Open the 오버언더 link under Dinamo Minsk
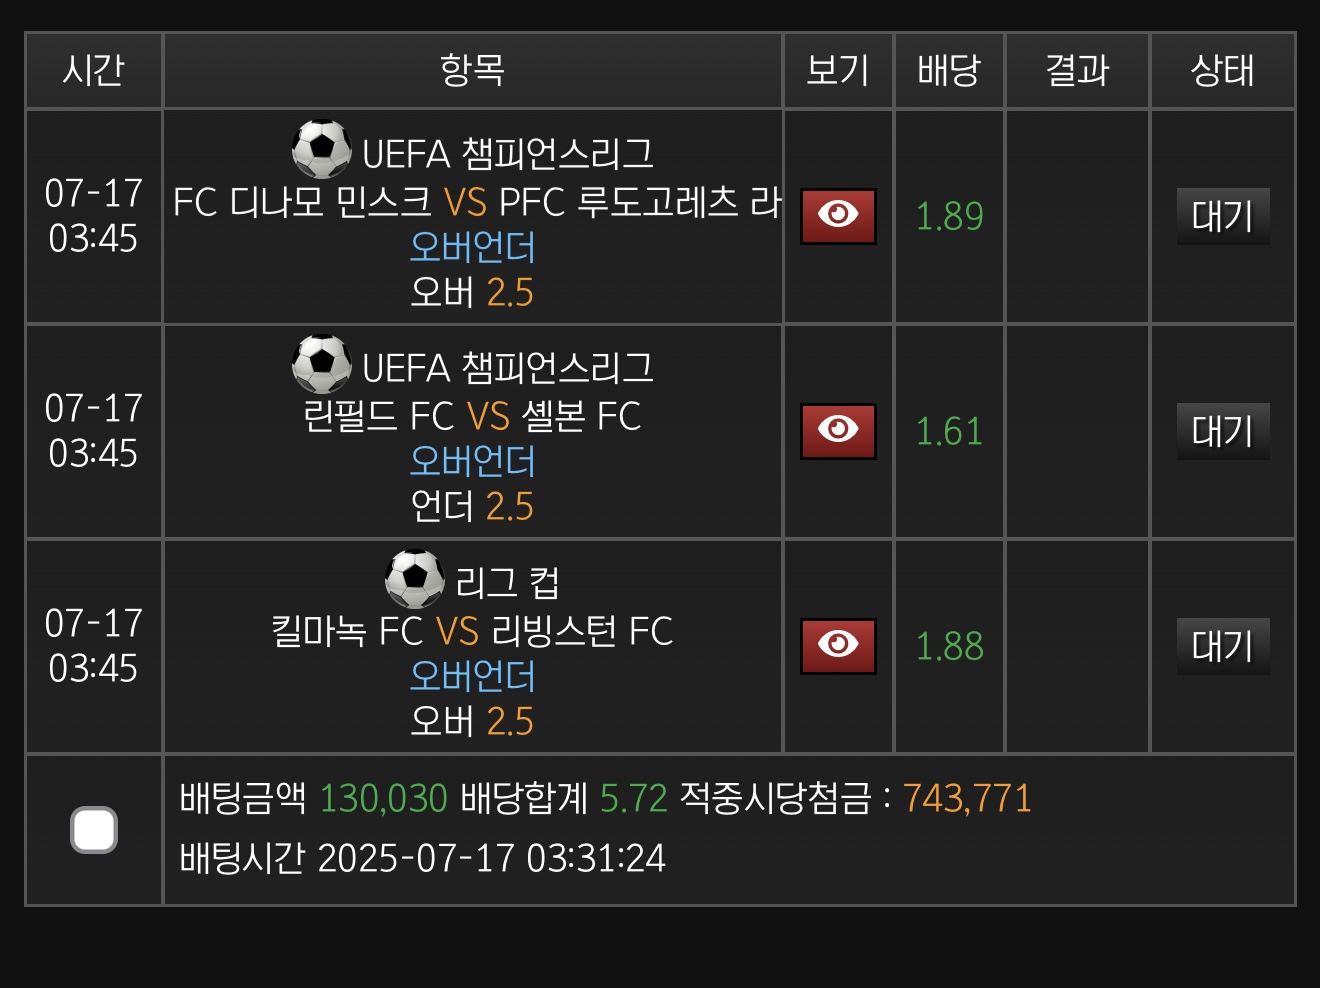Image resolution: width=1320 pixels, height=988 pixels. (x=472, y=247)
